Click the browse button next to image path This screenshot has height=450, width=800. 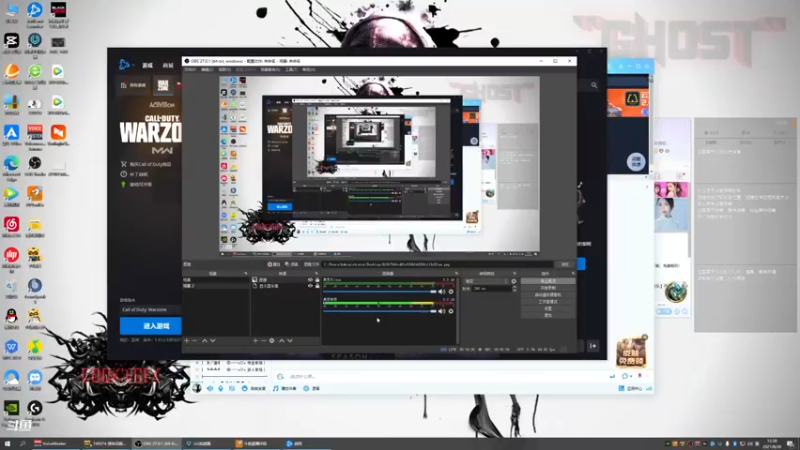(x=565, y=264)
